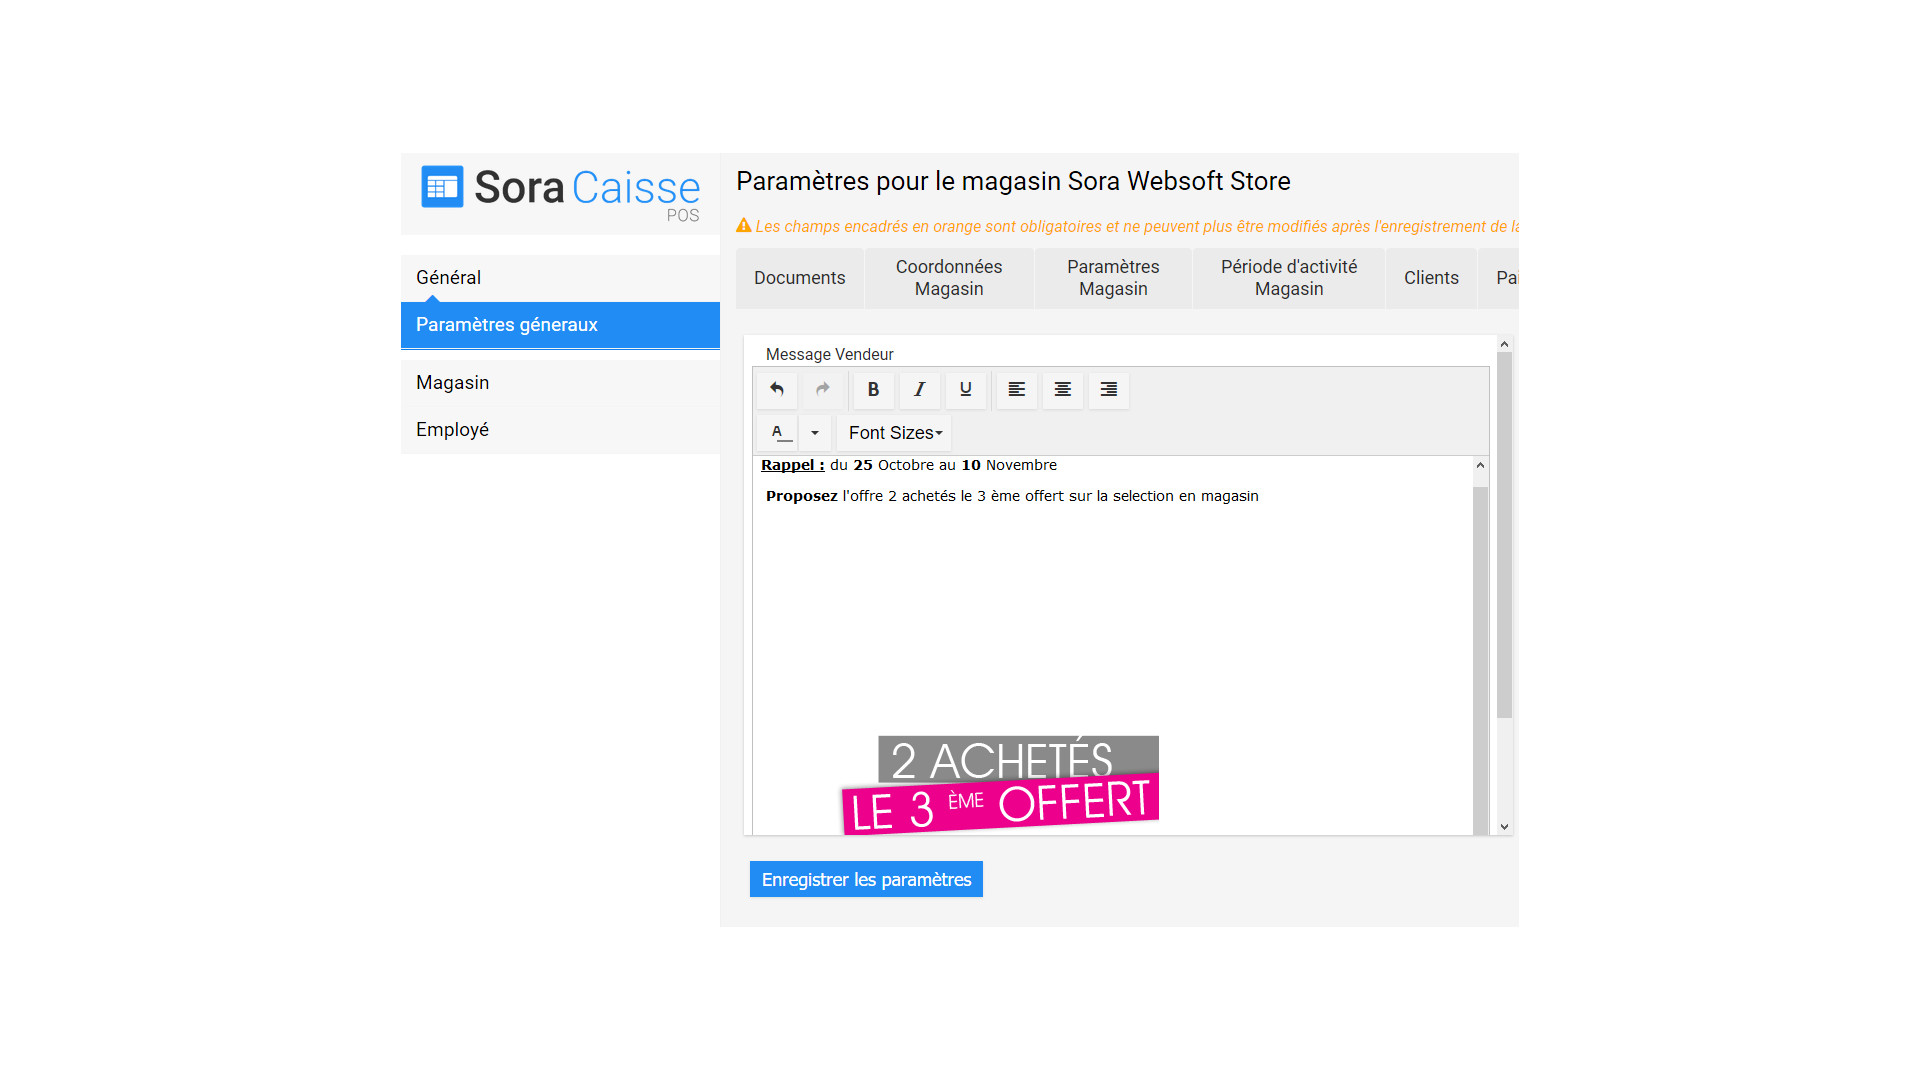Toggle italic formatting in the message editor
The width and height of the screenshot is (1920, 1080).
pyautogui.click(x=919, y=390)
